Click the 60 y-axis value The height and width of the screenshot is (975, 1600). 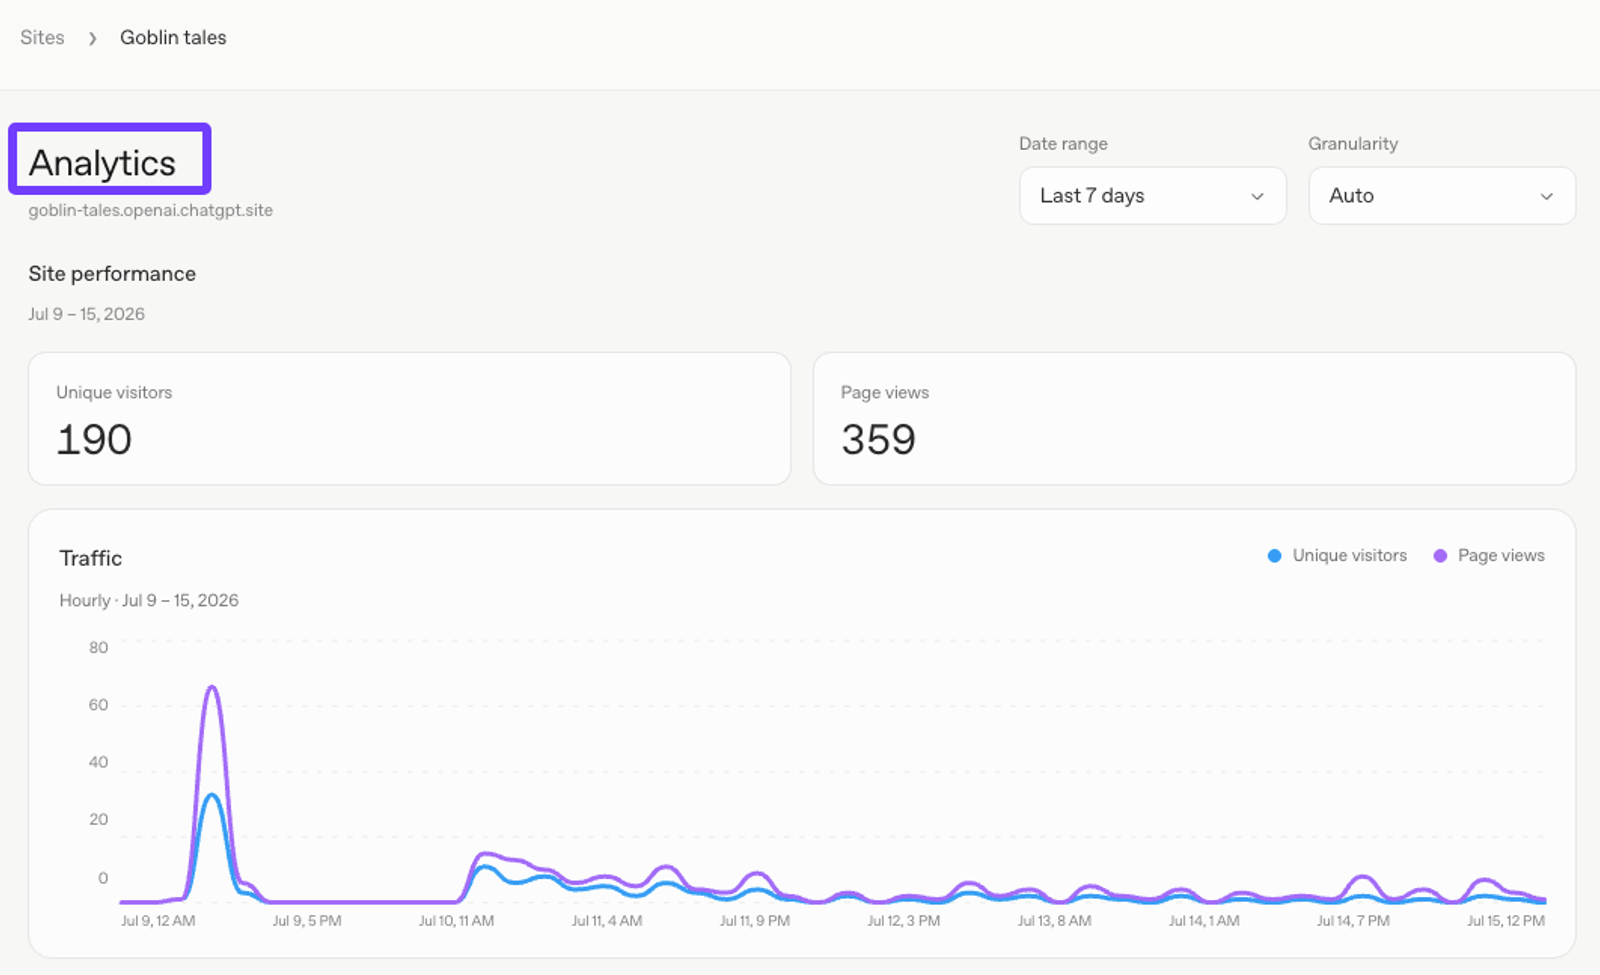pyautogui.click(x=98, y=705)
